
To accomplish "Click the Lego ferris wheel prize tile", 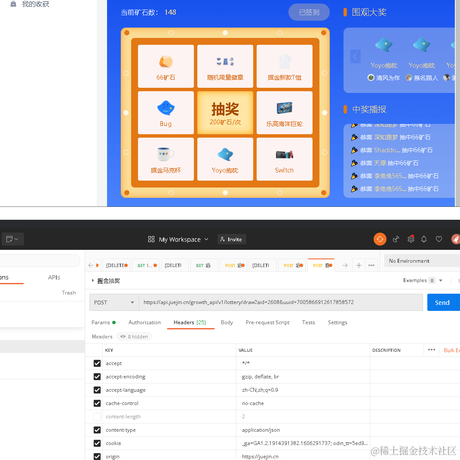I will pos(284,113).
